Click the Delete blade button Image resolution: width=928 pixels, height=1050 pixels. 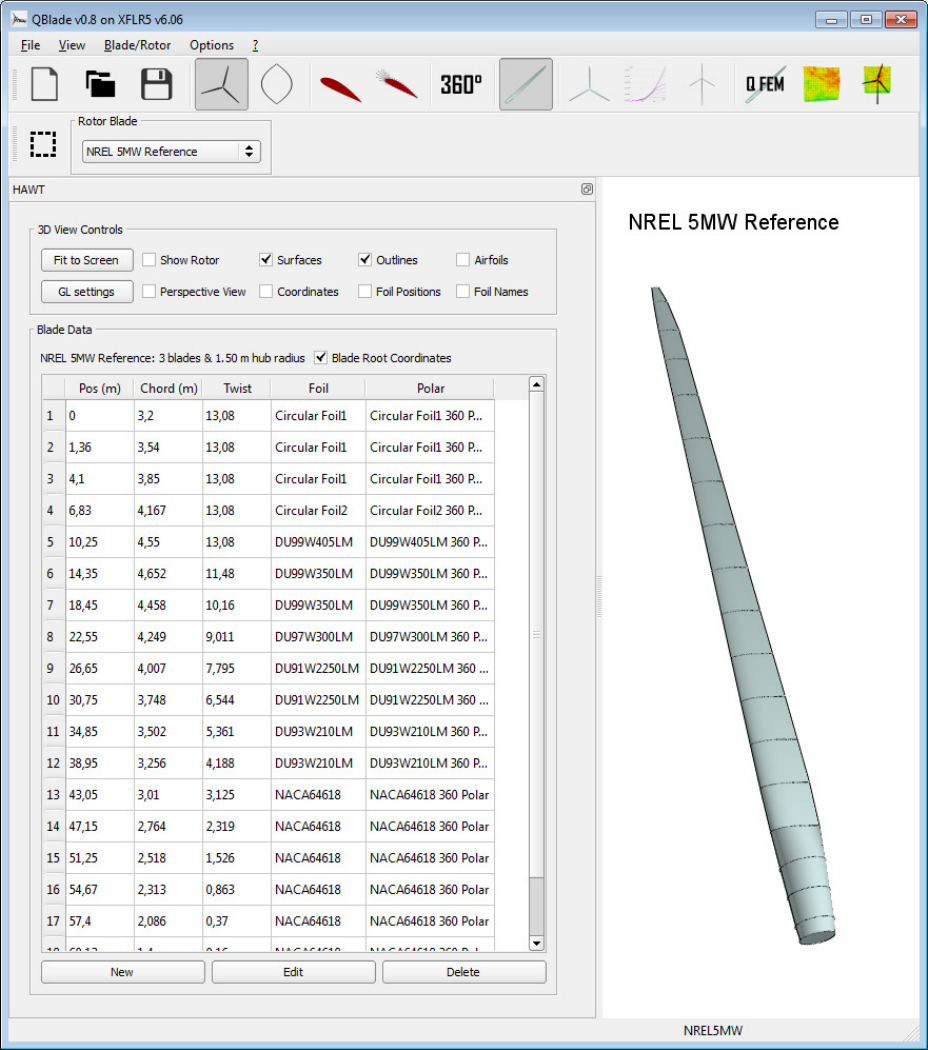point(464,972)
